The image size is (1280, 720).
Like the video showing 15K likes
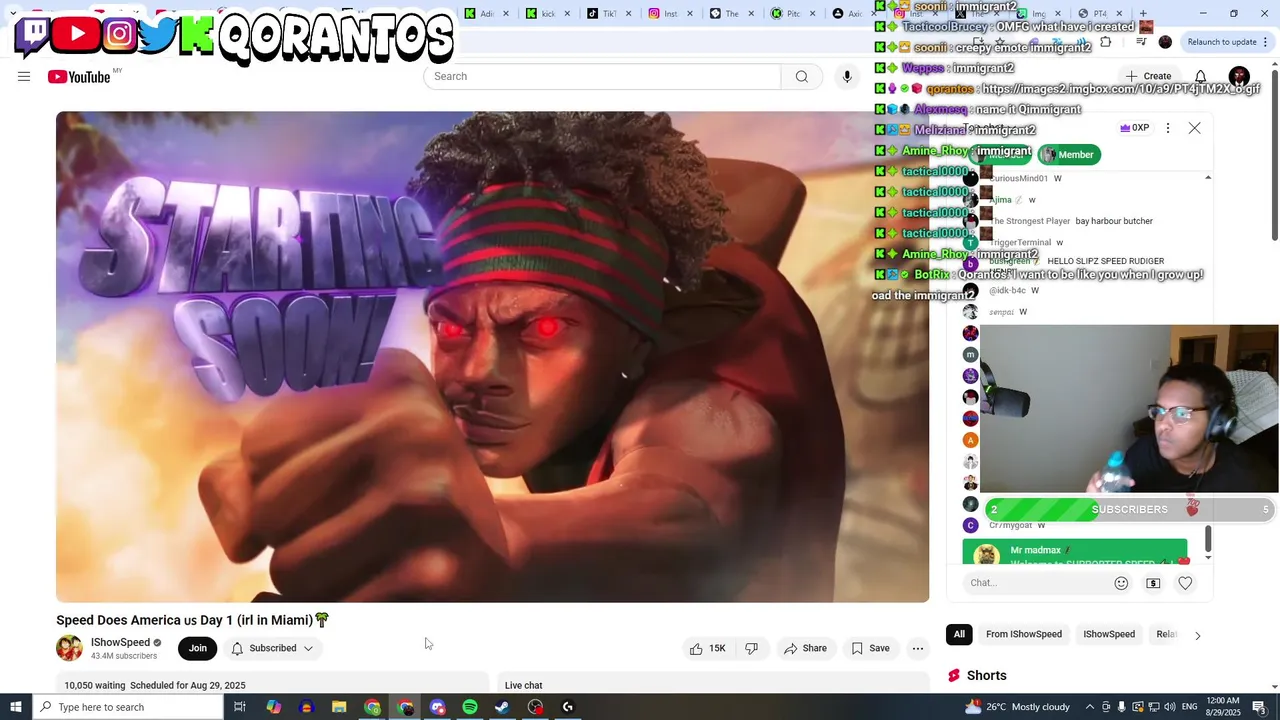coord(707,648)
